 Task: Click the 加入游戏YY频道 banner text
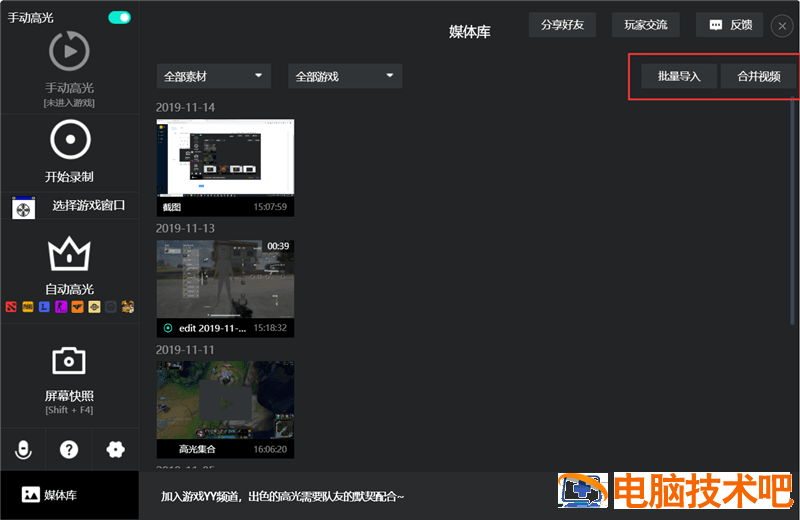pyautogui.click(x=282, y=497)
